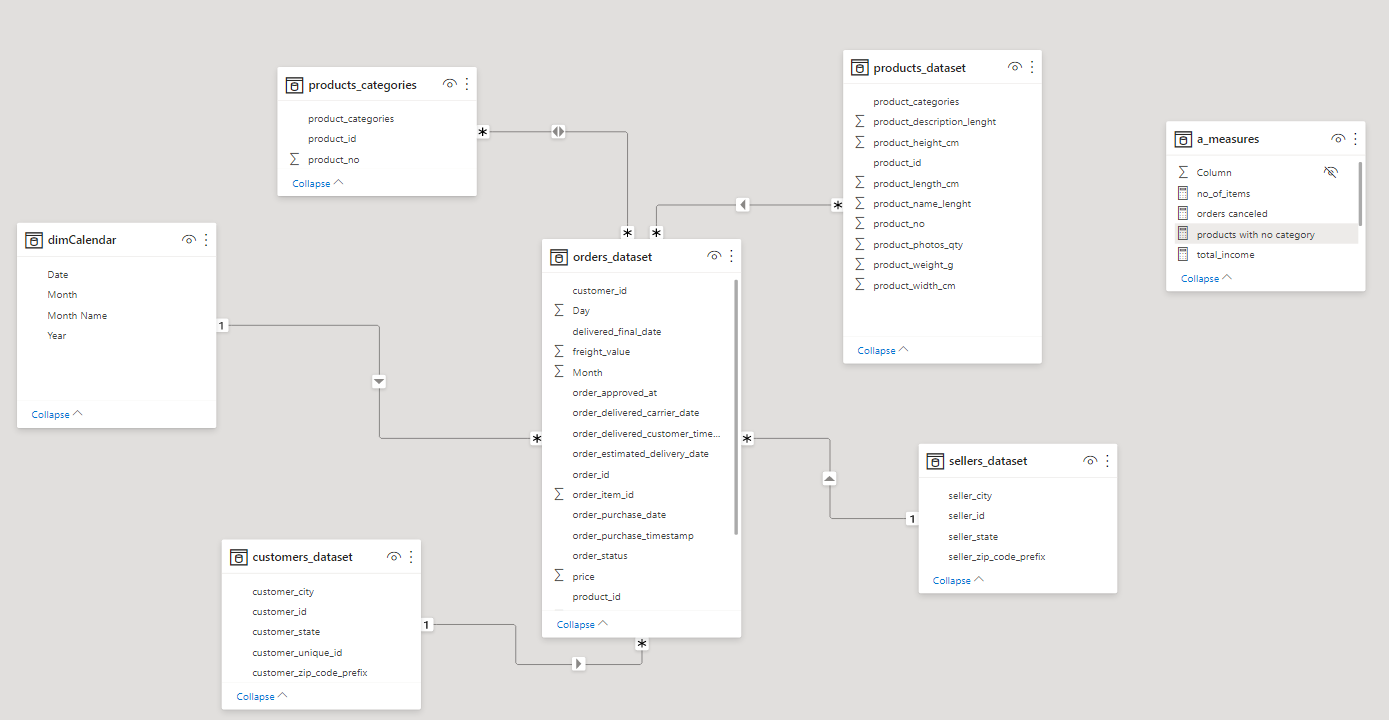1389x720 pixels.
Task: Click the orders_dataset field list scrollbar
Action: pyautogui.click(x=737, y=407)
